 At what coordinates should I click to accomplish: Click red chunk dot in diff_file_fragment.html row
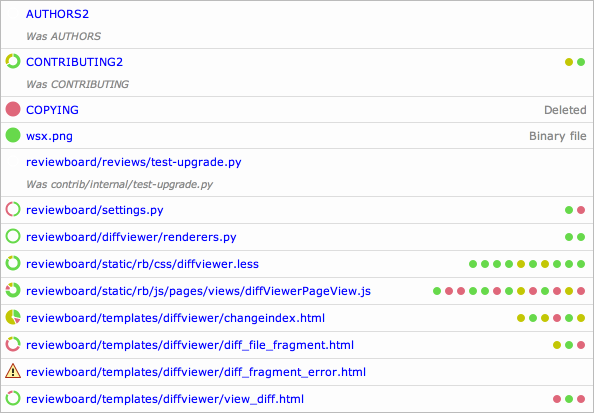tap(581, 345)
